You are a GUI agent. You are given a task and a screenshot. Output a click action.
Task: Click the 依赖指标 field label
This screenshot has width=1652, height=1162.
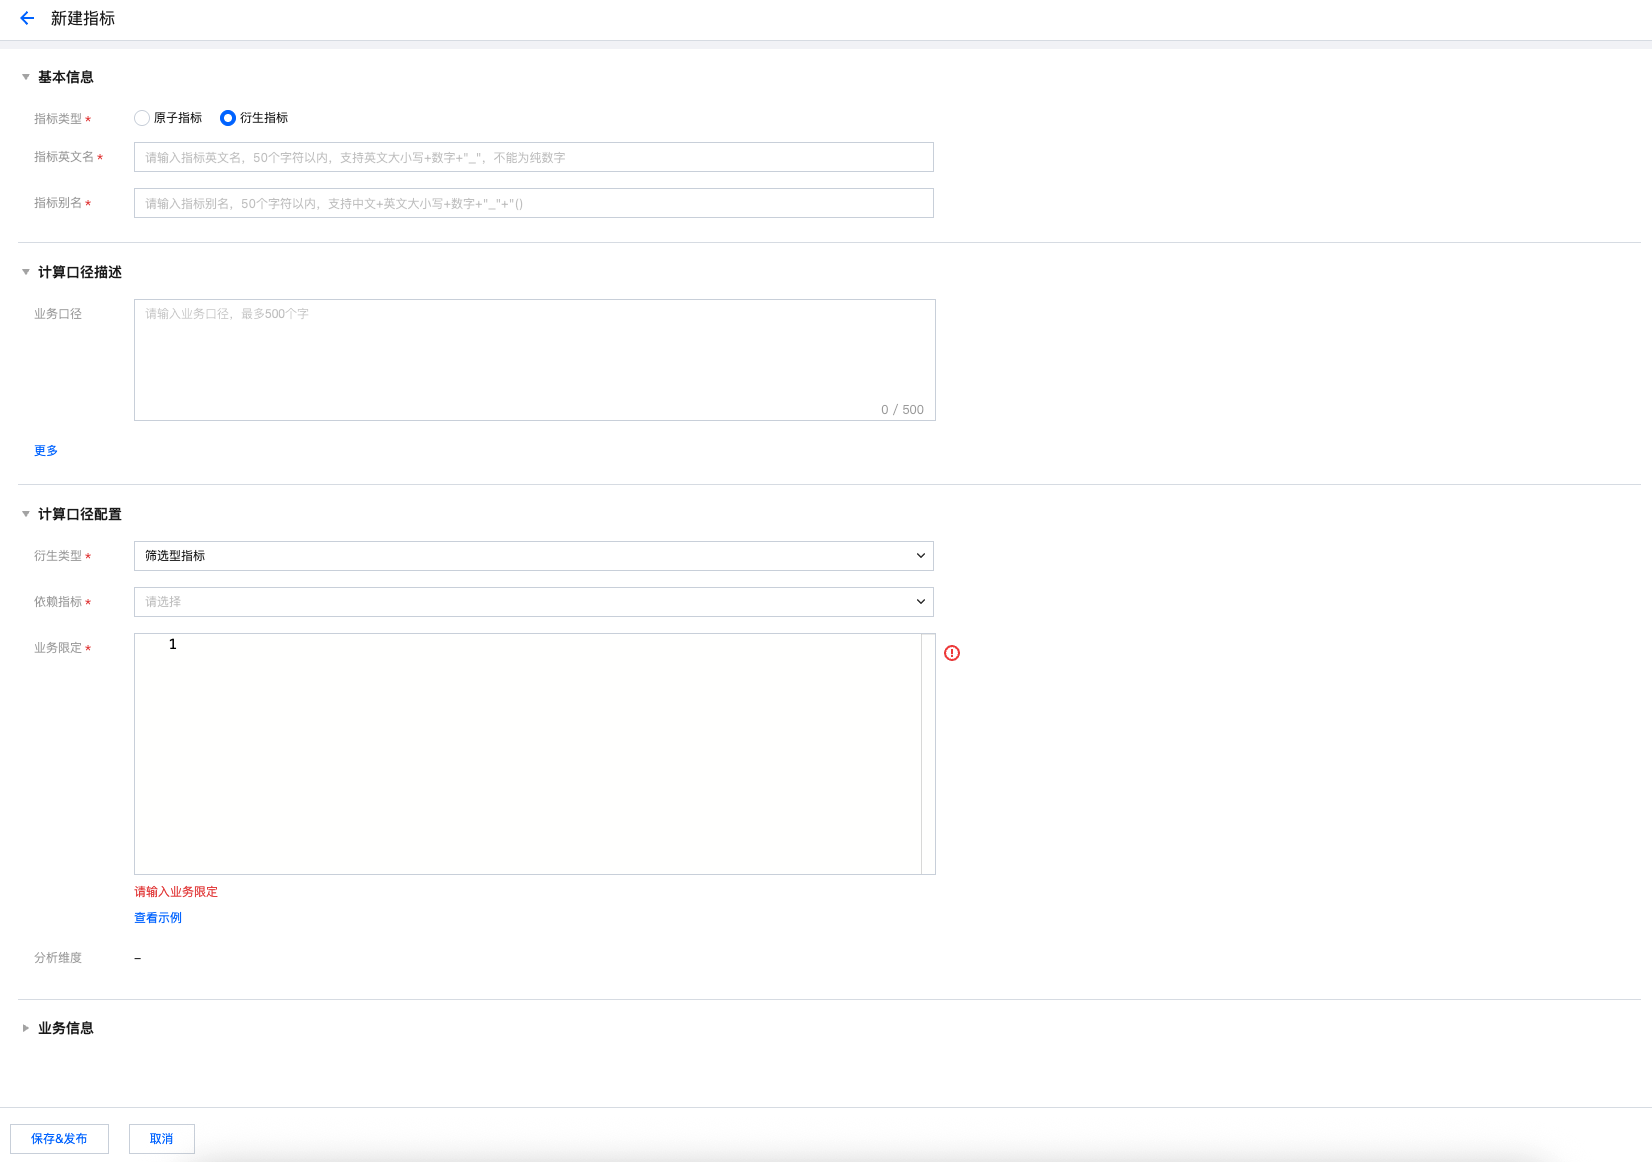pos(58,602)
